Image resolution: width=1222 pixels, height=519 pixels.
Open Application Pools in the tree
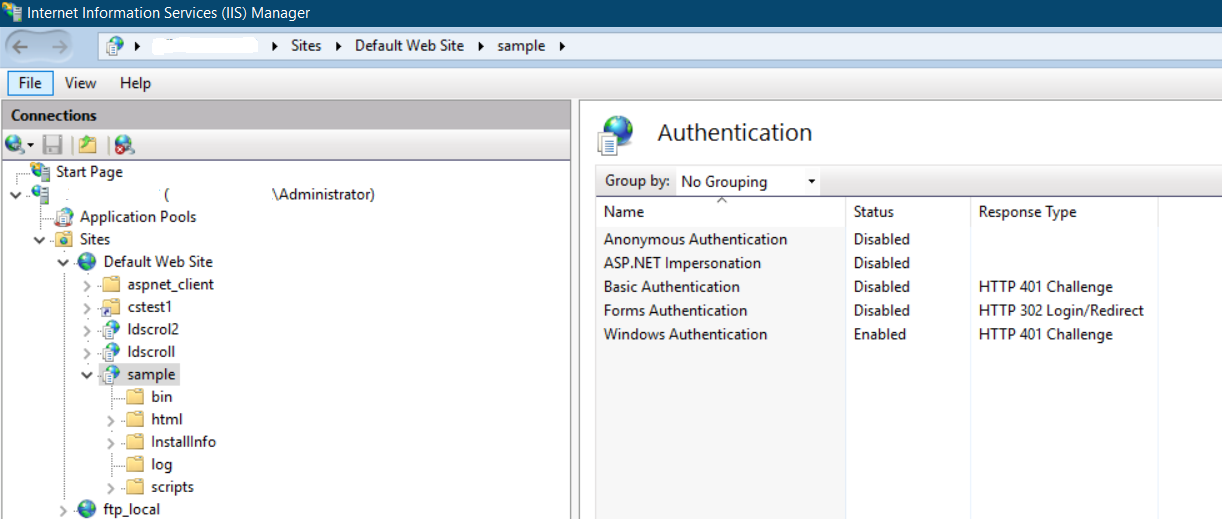[x=137, y=217]
